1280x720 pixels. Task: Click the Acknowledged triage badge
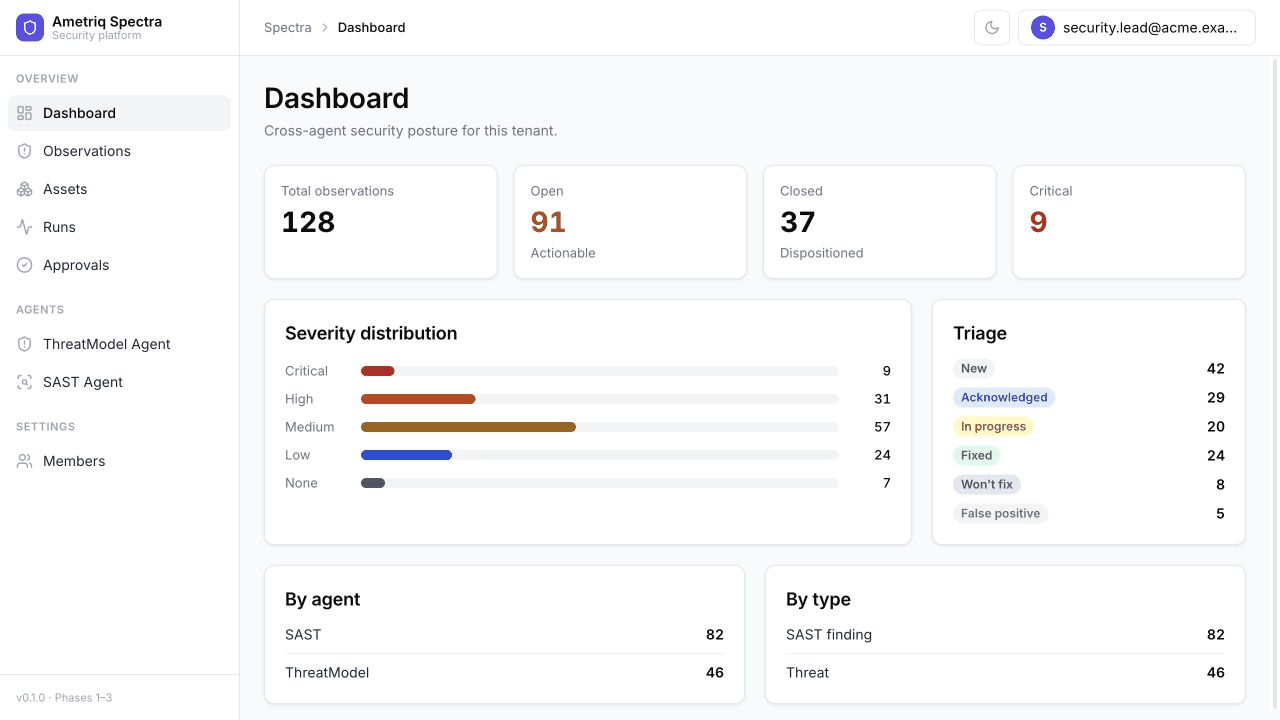(x=1004, y=397)
